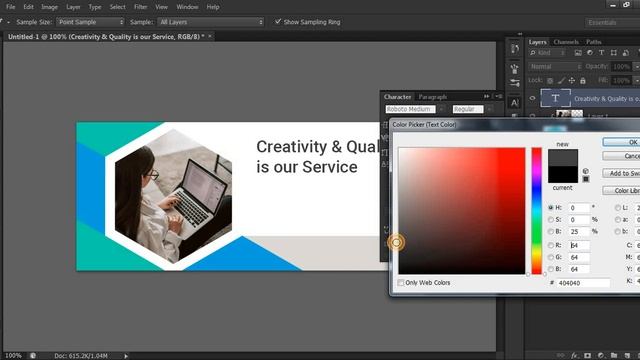Image resolution: width=640 pixels, height=360 pixels.
Task: Open the Sample Size dropdown
Action: point(90,22)
